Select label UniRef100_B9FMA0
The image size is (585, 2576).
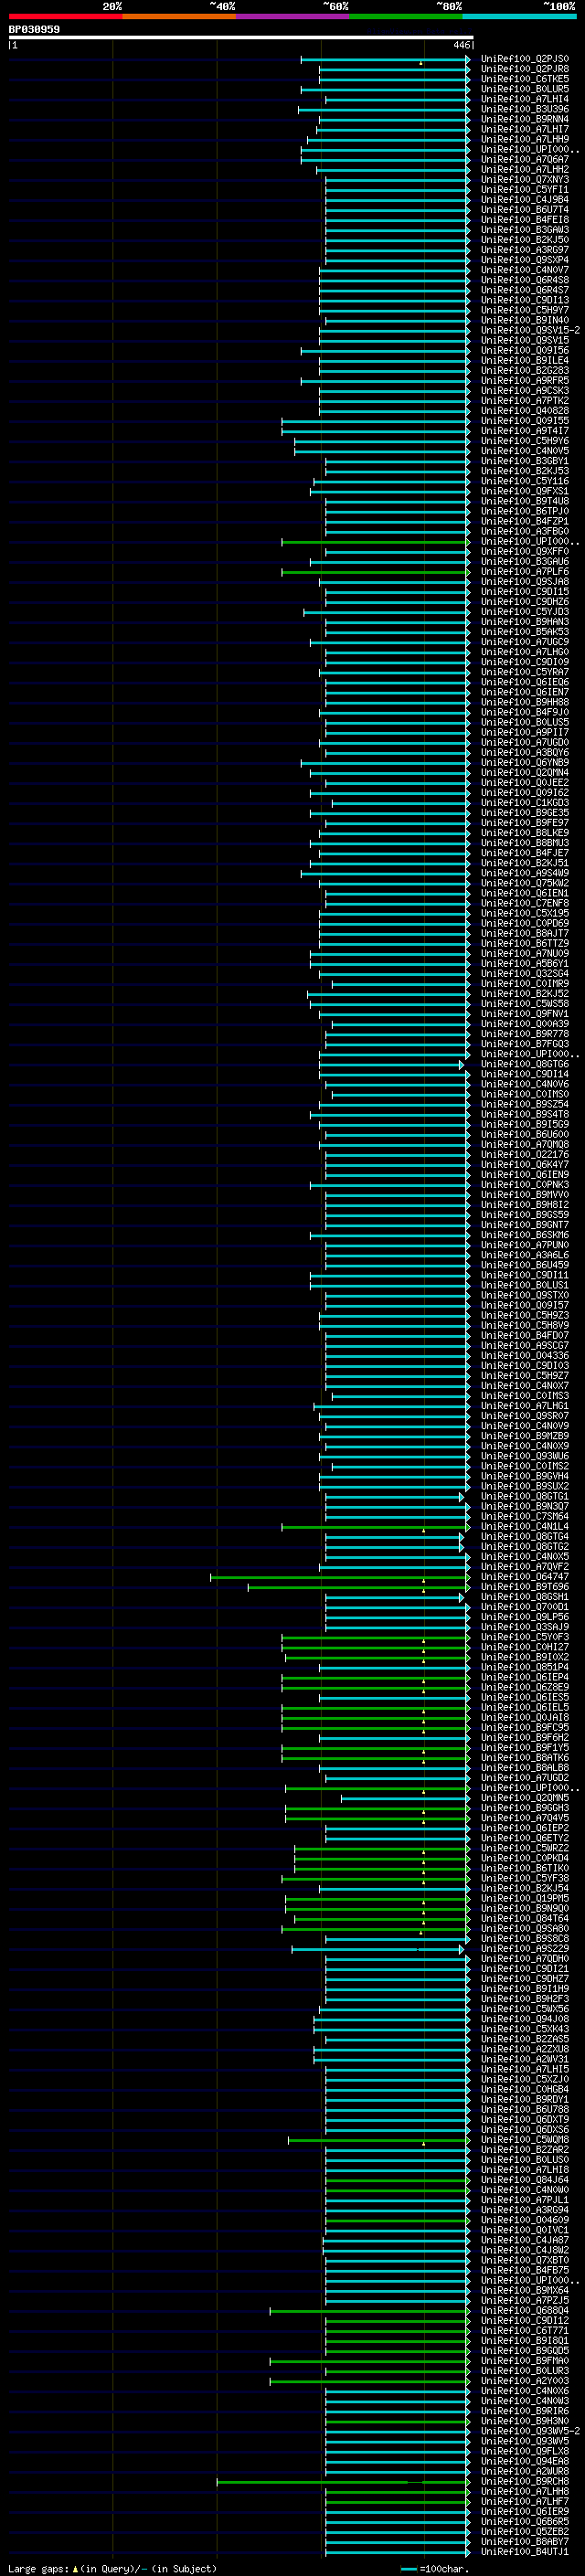coord(524,2361)
